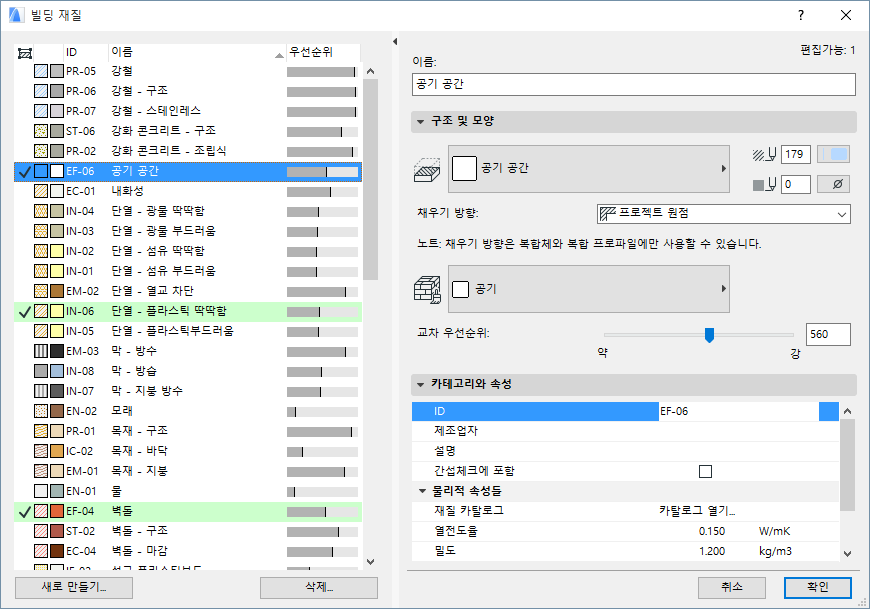
Task: Click the fill pattern icon of PR-01 목재 - 구조
Action: [41, 431]
